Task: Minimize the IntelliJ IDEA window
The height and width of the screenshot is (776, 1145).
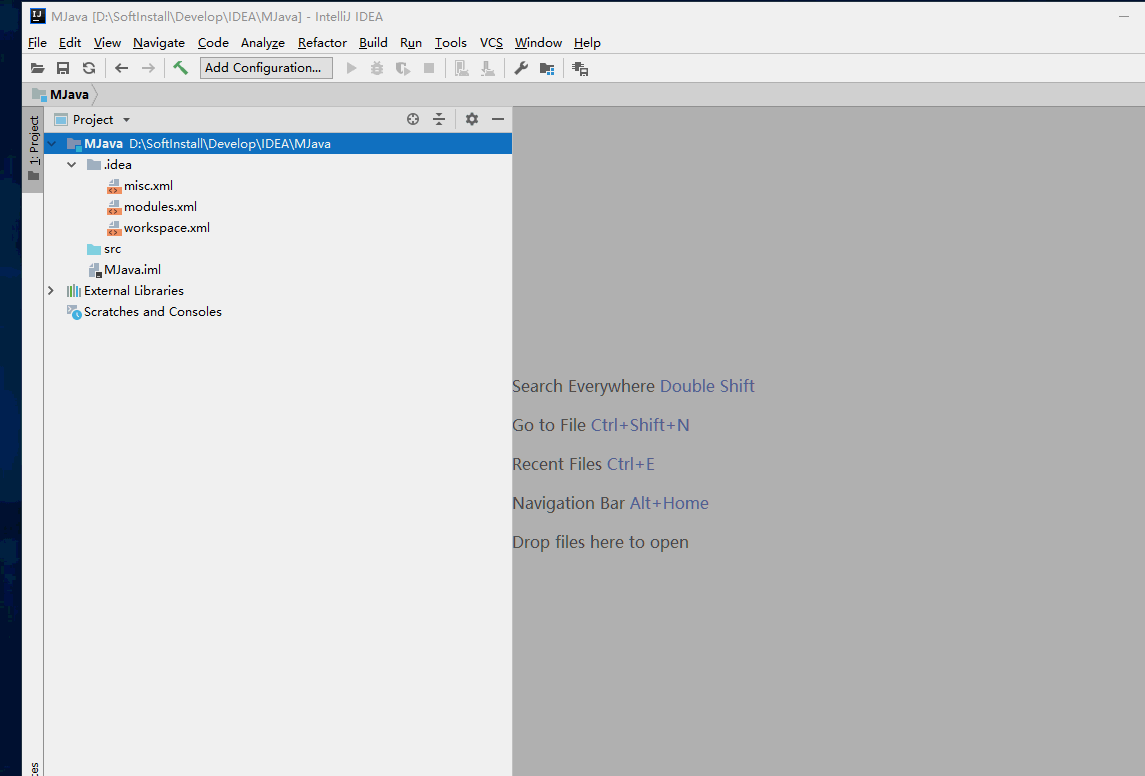Action: point(1124,16)
